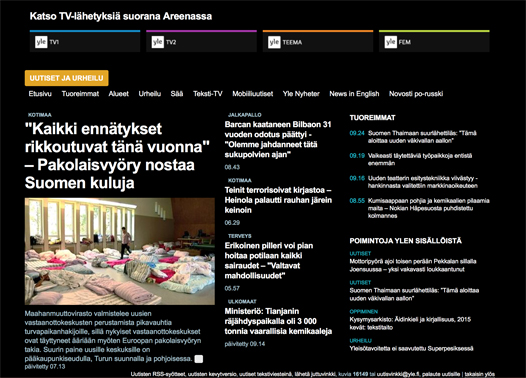Open the Yleisötavoitetta ei saavutettu Superpesiksessä story
This screenshot has width=526, height=378.
tap(411, 348)
